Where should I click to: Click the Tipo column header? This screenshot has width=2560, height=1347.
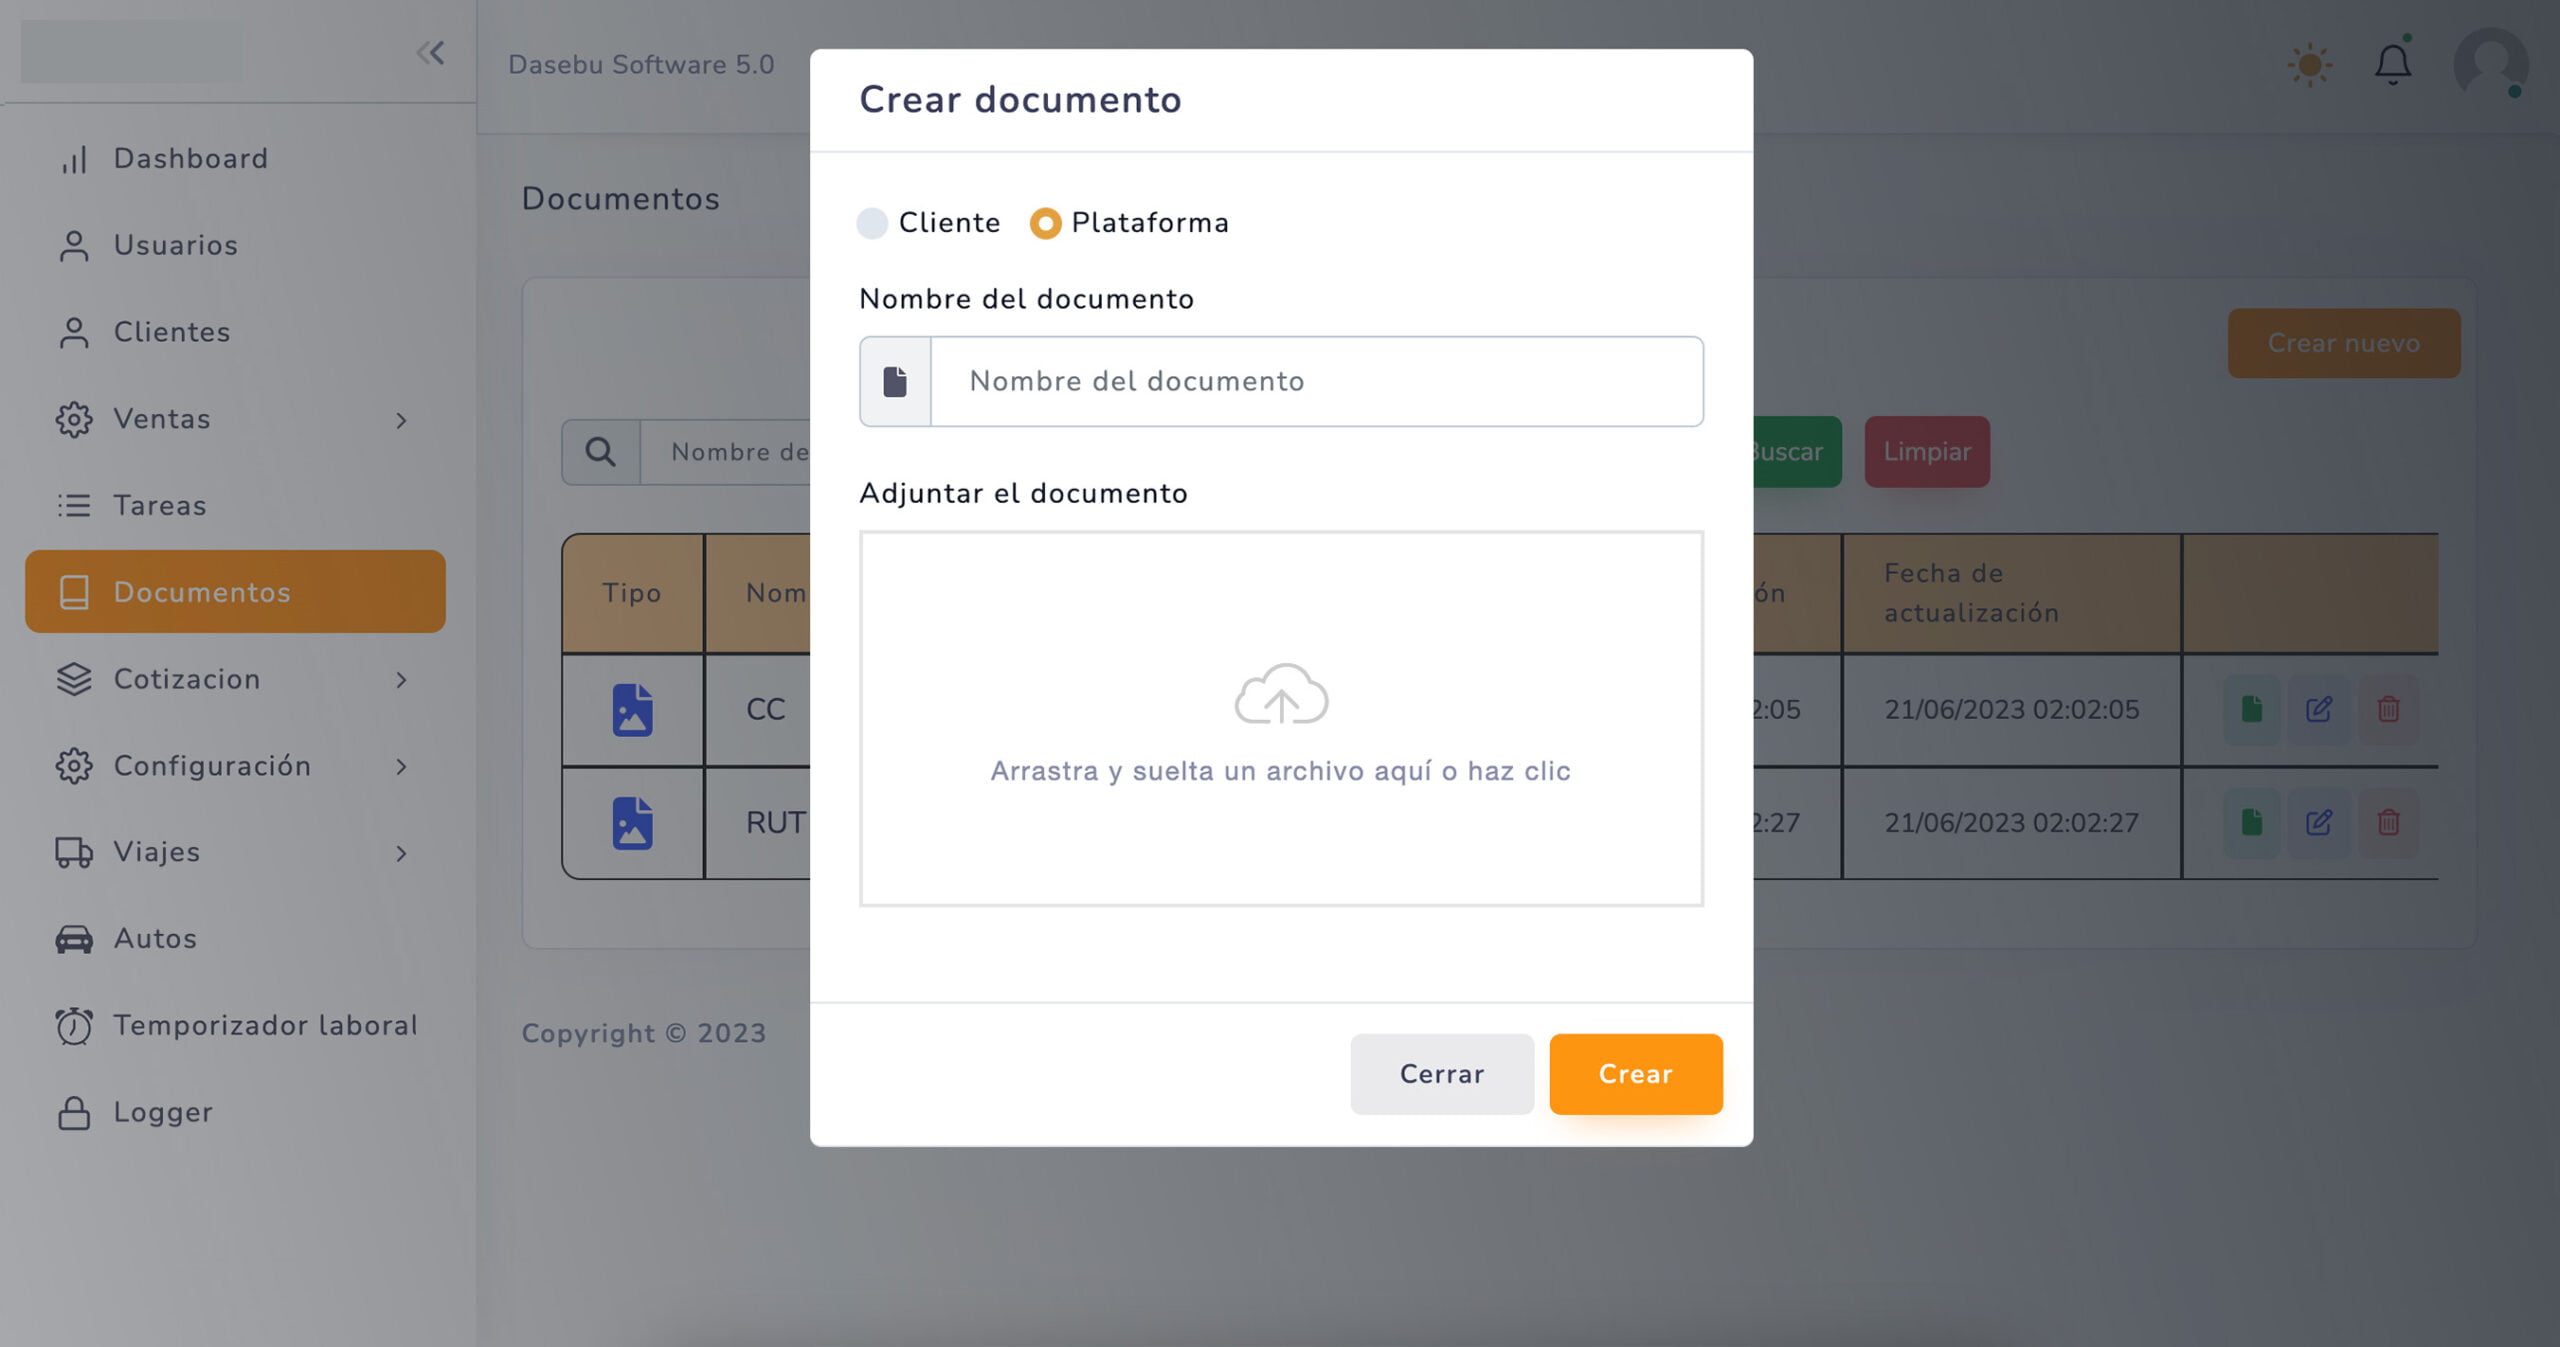[x=632, y=593]
